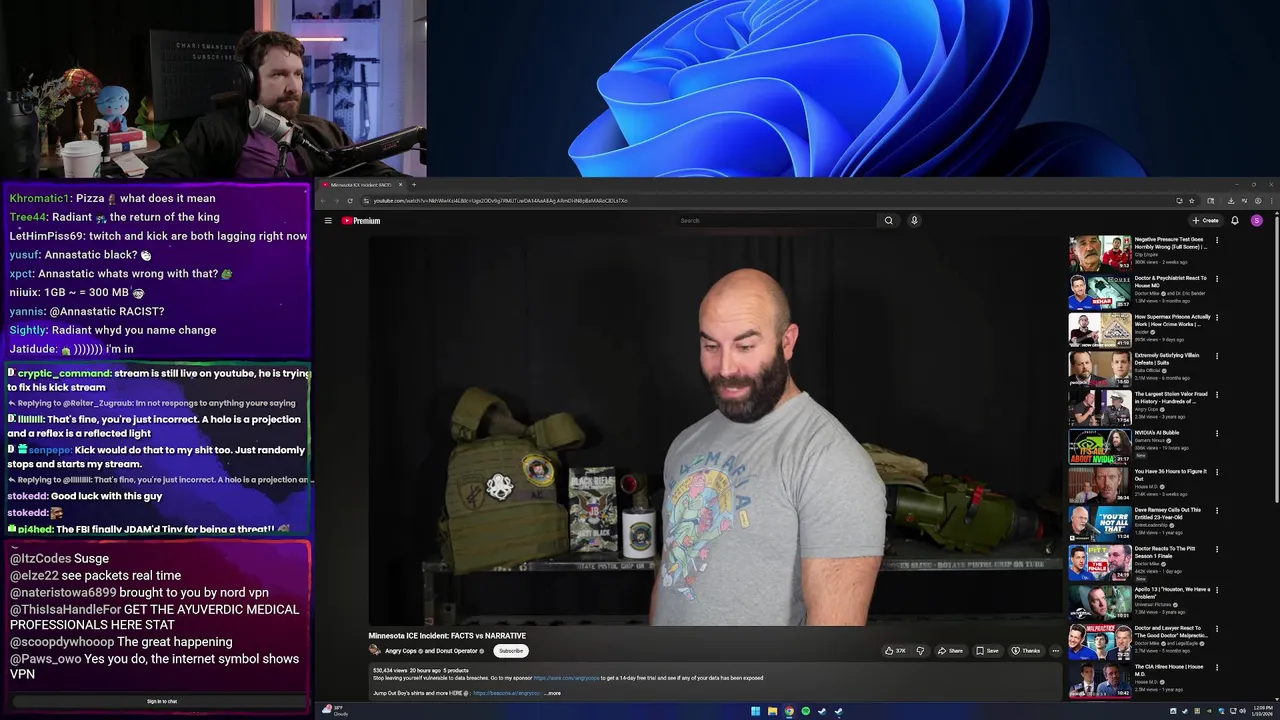Open the beacons.ai/angrycops link

coord(507,693)
